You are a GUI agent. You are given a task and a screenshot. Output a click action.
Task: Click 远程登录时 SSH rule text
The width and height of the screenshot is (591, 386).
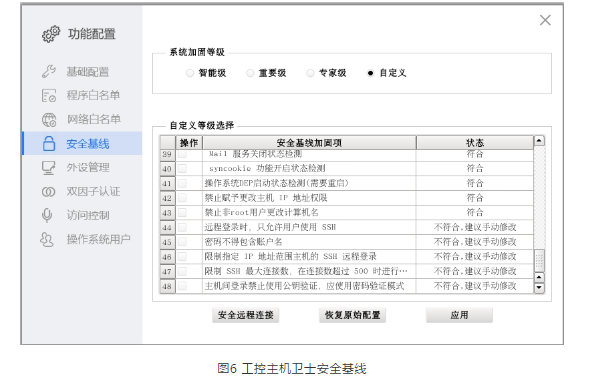pos(270,227)
